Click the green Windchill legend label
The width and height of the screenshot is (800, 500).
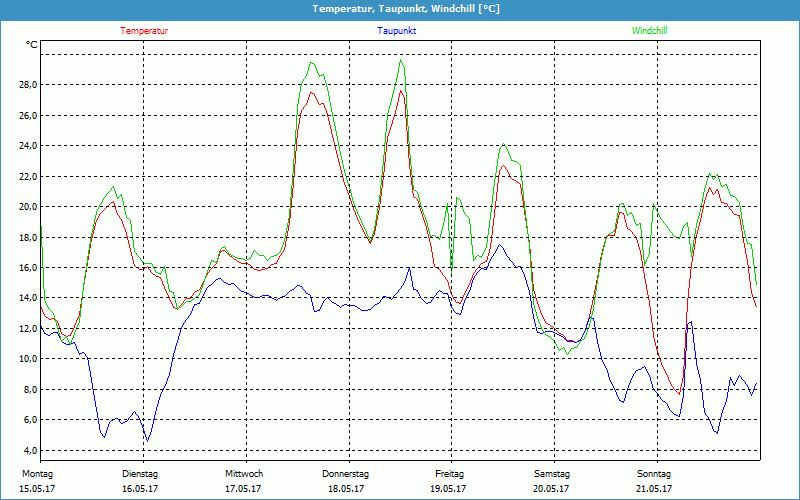coord(649,31)
